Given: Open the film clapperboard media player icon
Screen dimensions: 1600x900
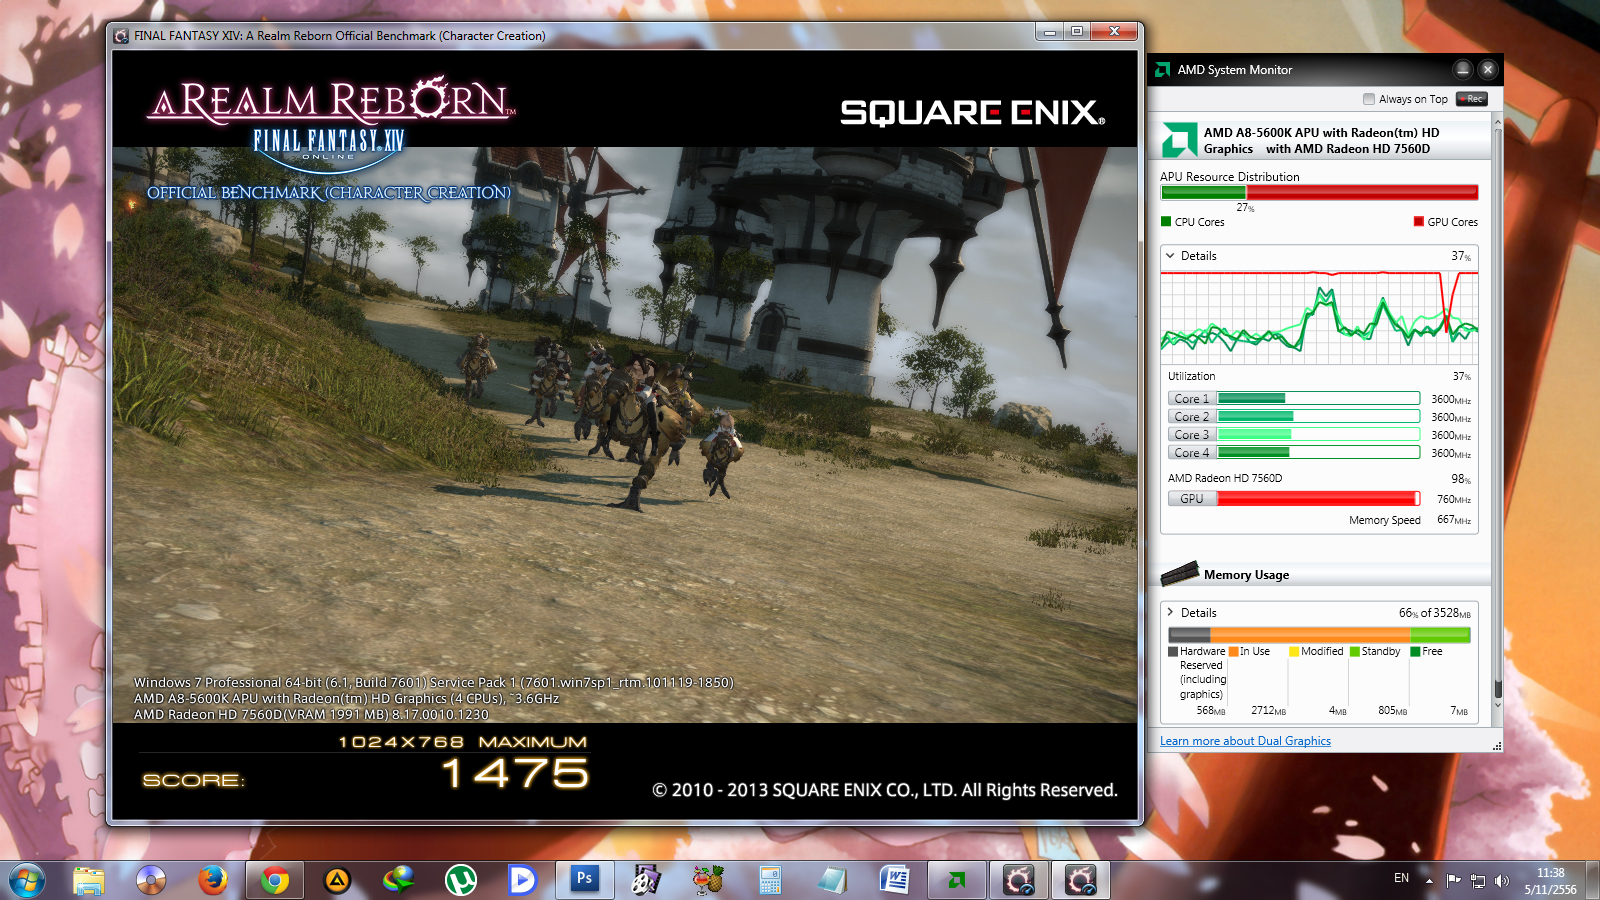Looking at the screenshot, I should click(x=647, y=880).
